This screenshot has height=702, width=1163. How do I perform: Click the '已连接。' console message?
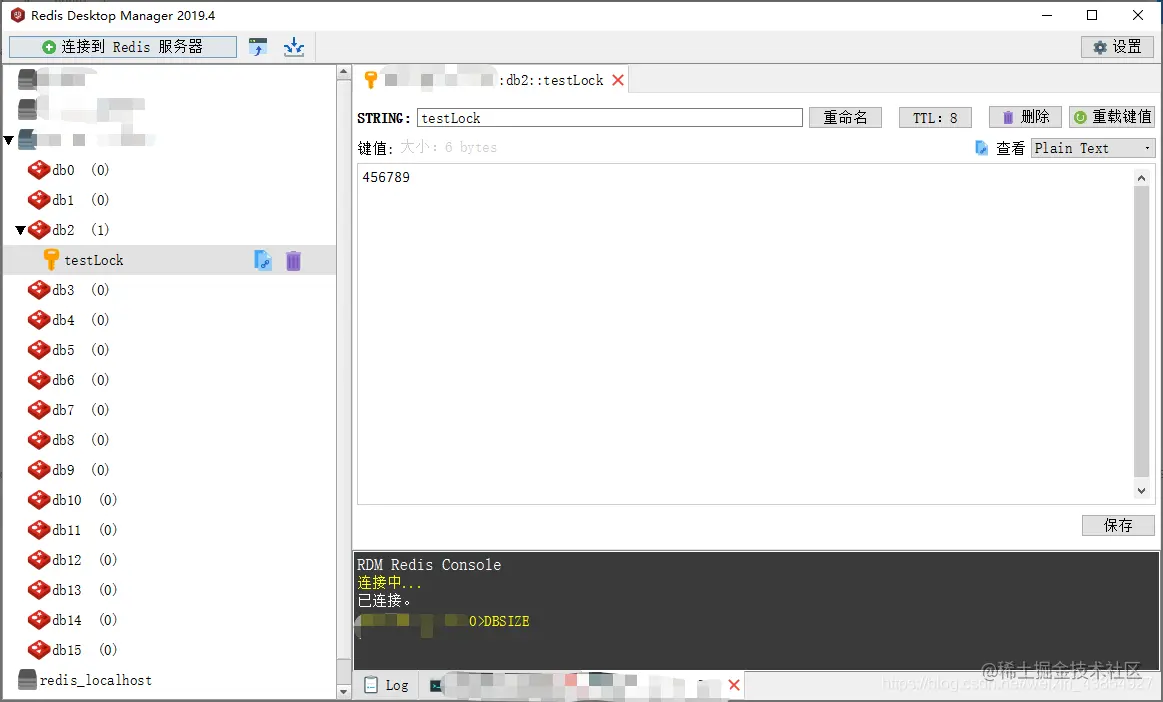[384, 600]
